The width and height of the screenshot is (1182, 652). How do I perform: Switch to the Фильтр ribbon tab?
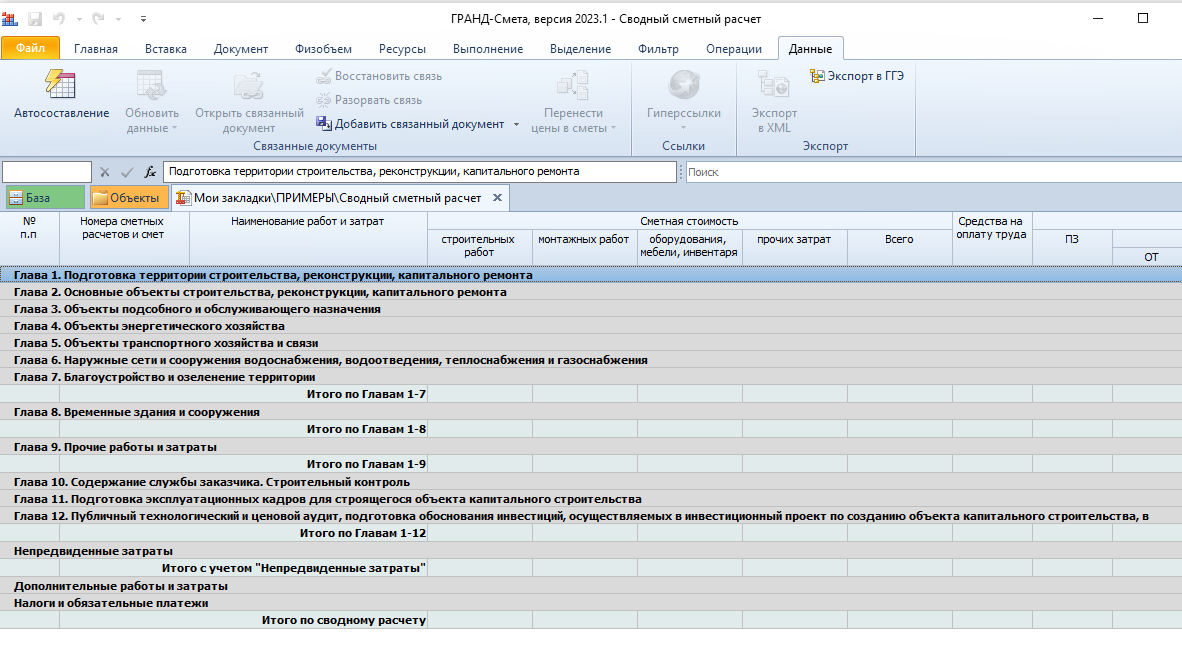tap(658, 49)
